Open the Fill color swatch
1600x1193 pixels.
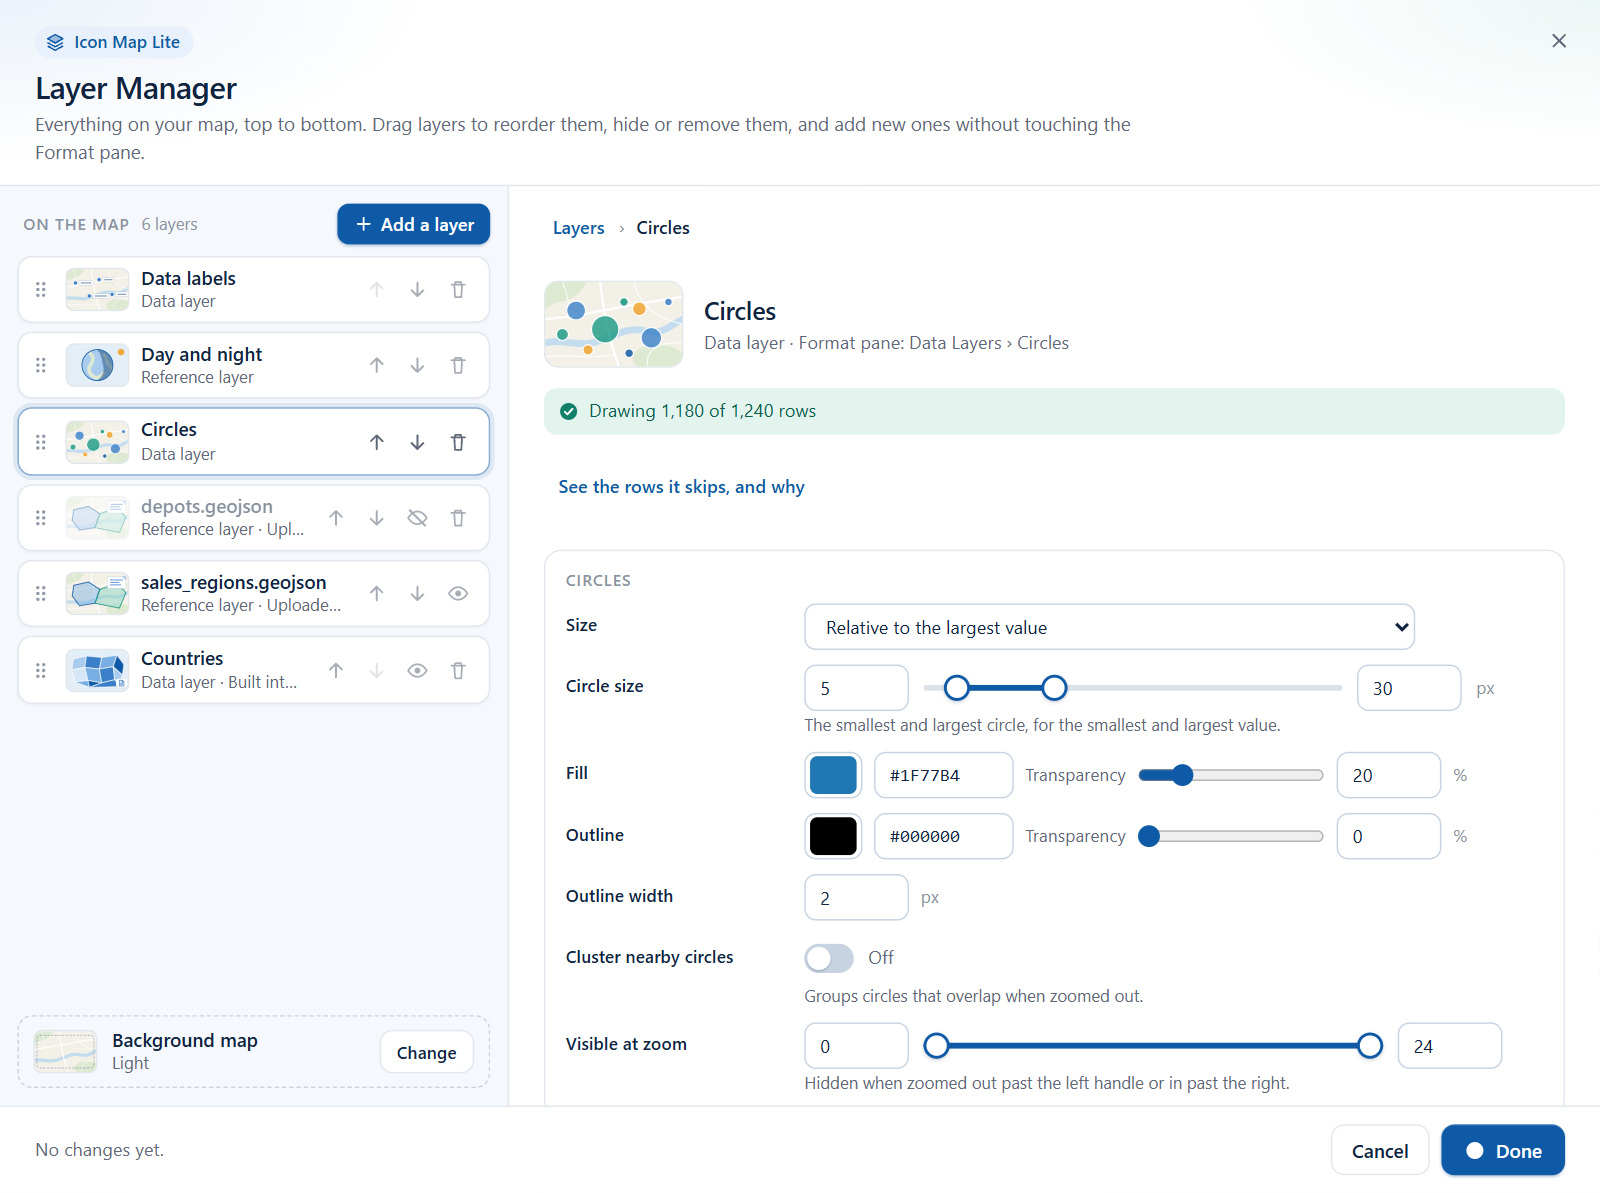coord(833,775)
